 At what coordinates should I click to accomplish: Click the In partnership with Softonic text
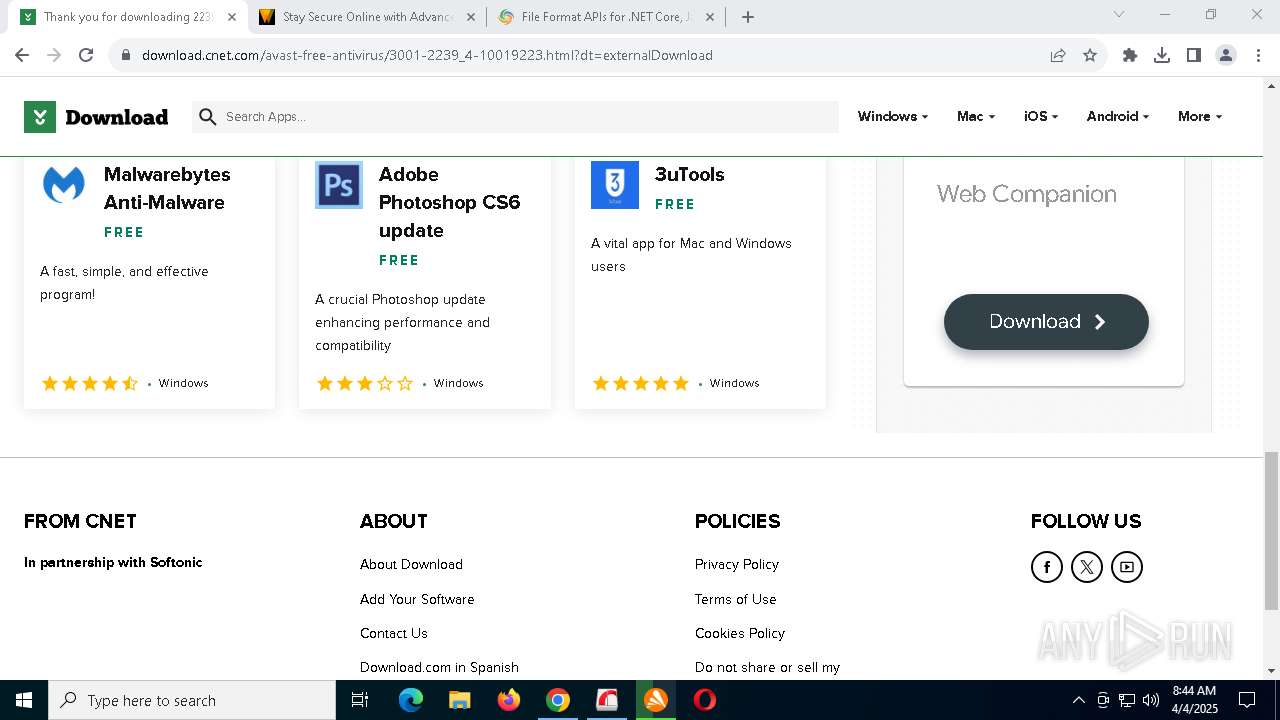coord(113,562)
